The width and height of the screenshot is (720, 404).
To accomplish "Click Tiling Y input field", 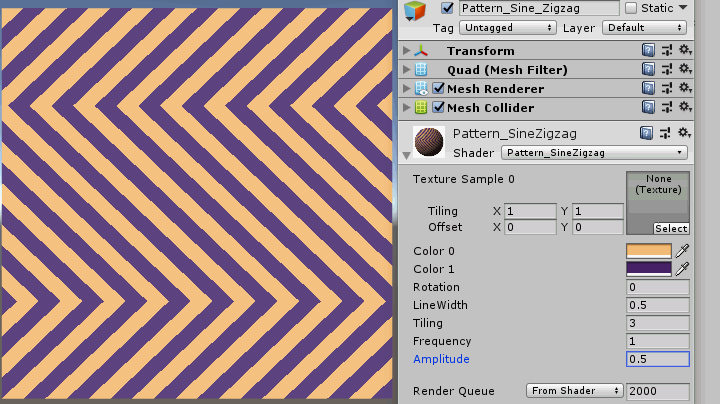I will coord(597,211).
